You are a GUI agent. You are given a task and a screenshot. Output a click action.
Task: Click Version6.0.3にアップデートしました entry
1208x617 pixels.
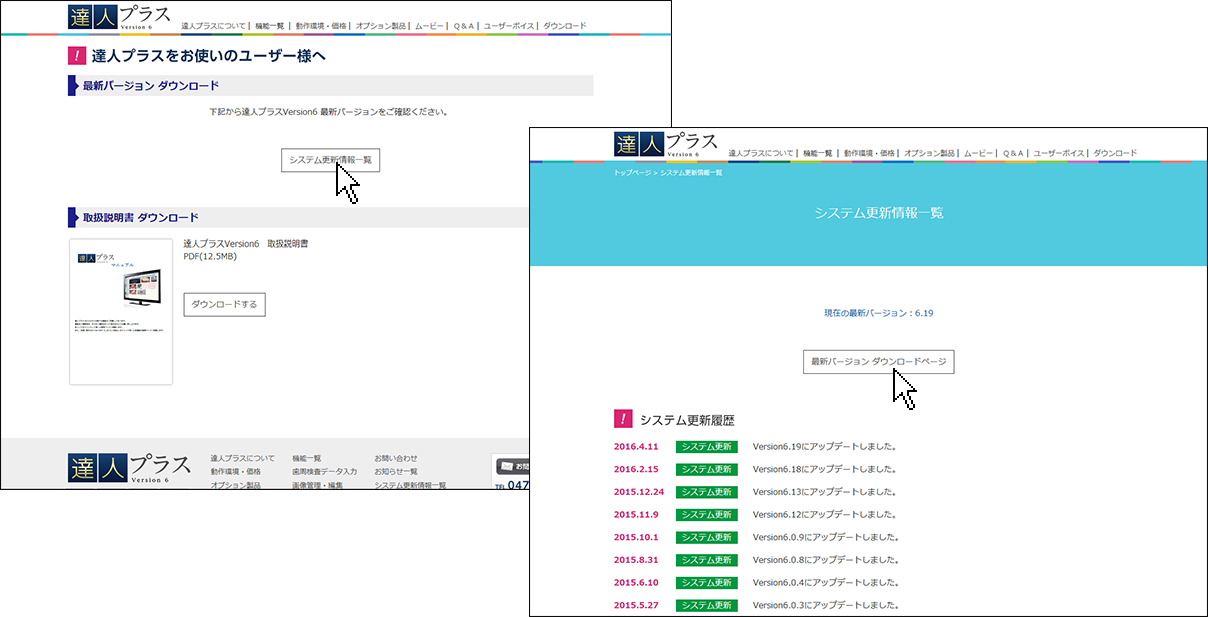coord(826,605)
